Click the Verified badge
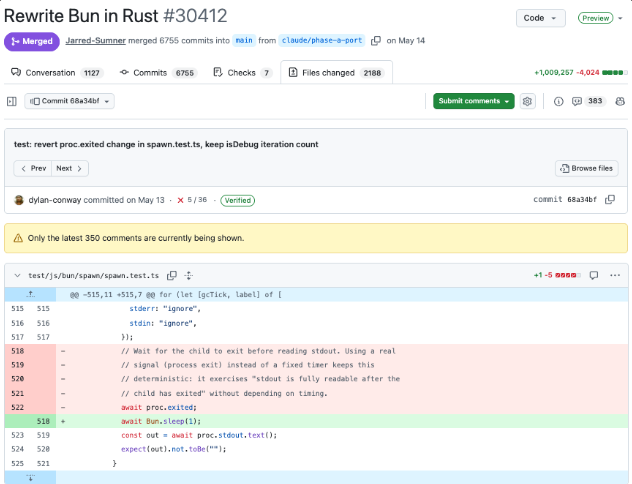Screen dimensions: 632x484 (237, 200)
